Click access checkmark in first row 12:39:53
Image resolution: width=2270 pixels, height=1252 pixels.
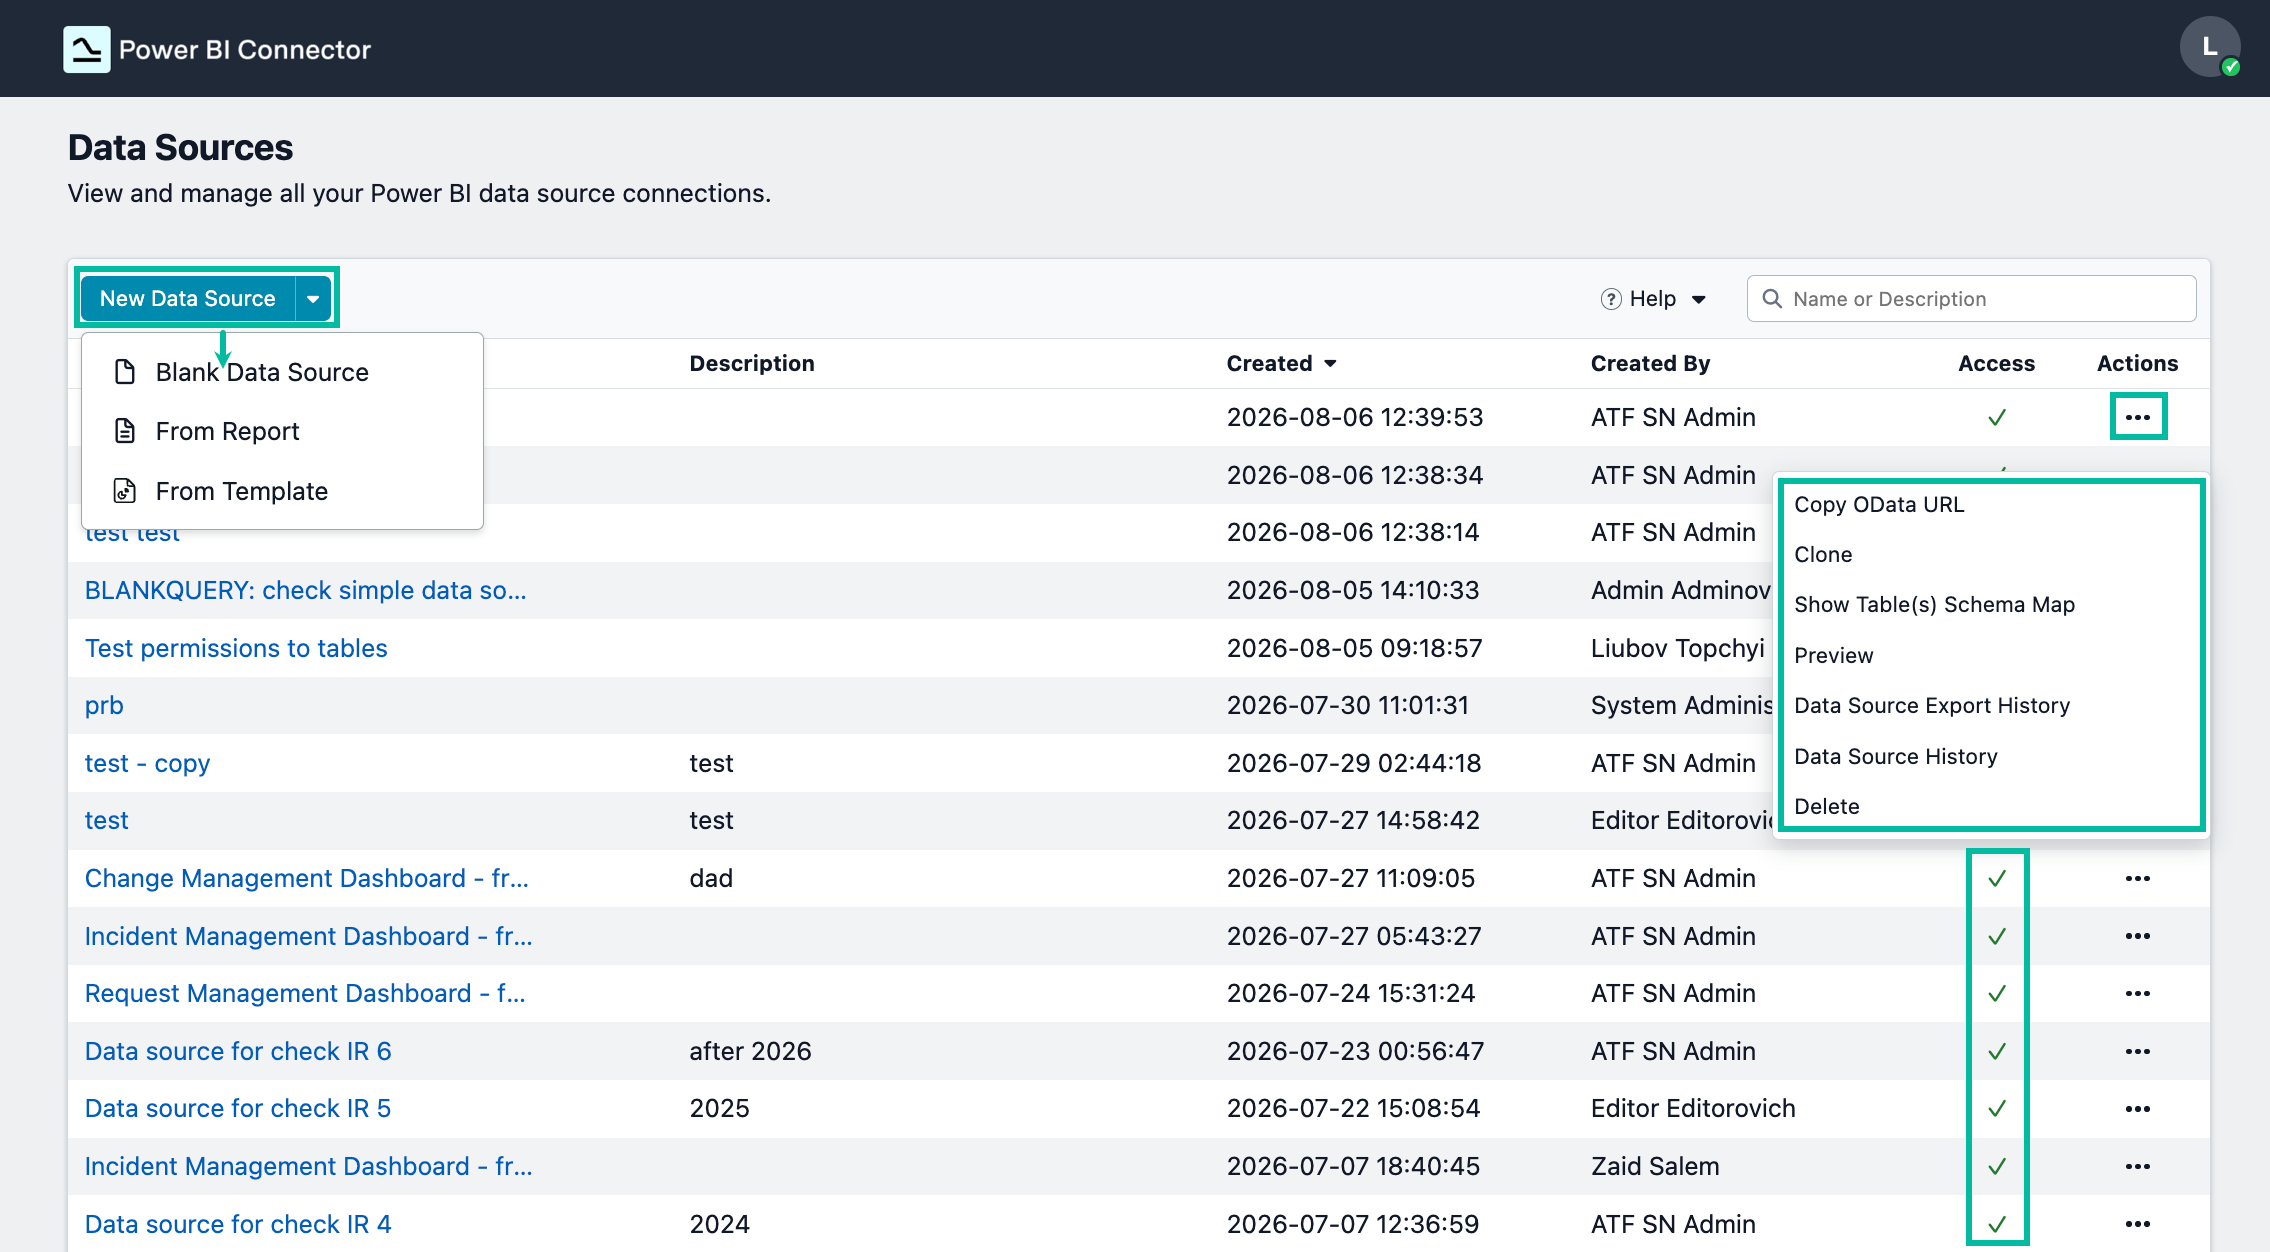[x=1997, y=417]
